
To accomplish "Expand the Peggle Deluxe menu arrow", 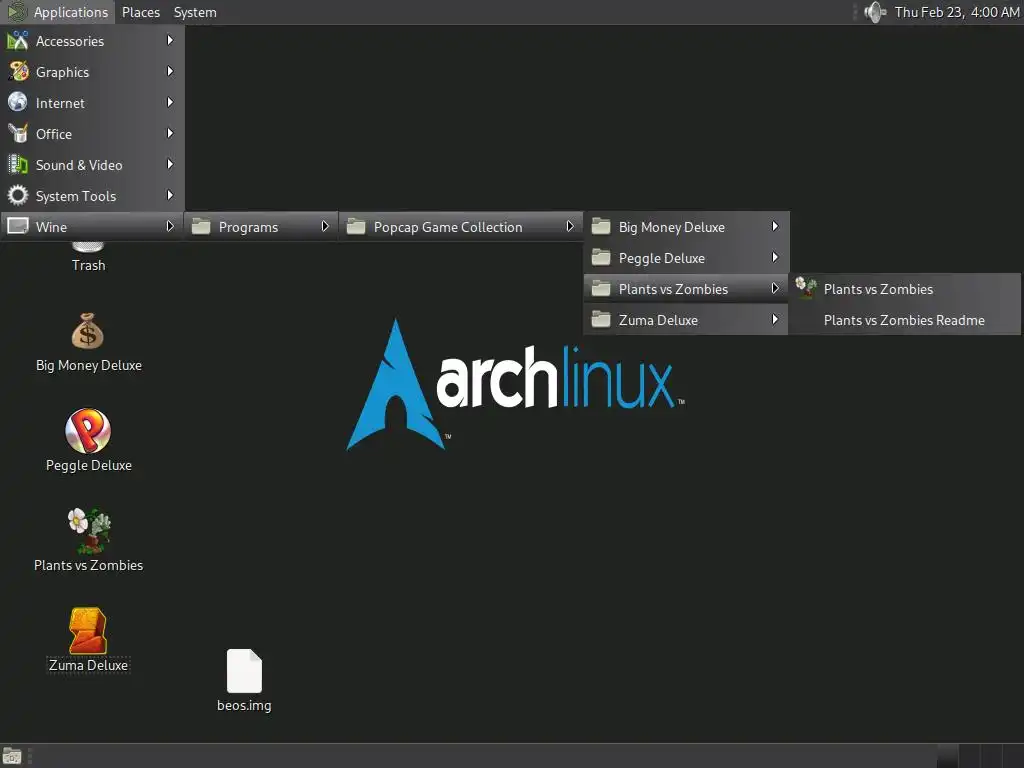I will coord(775,257).
